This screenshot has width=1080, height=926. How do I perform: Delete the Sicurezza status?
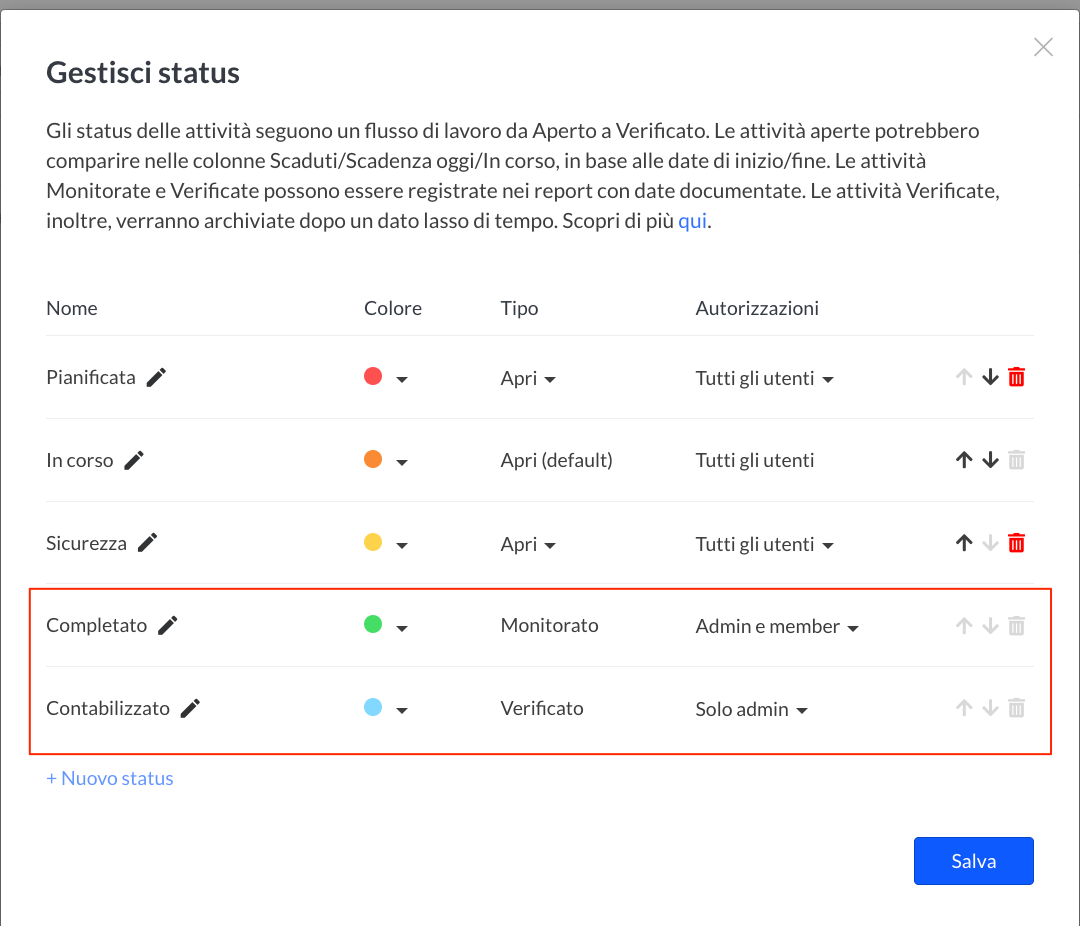coord(1016,543)
